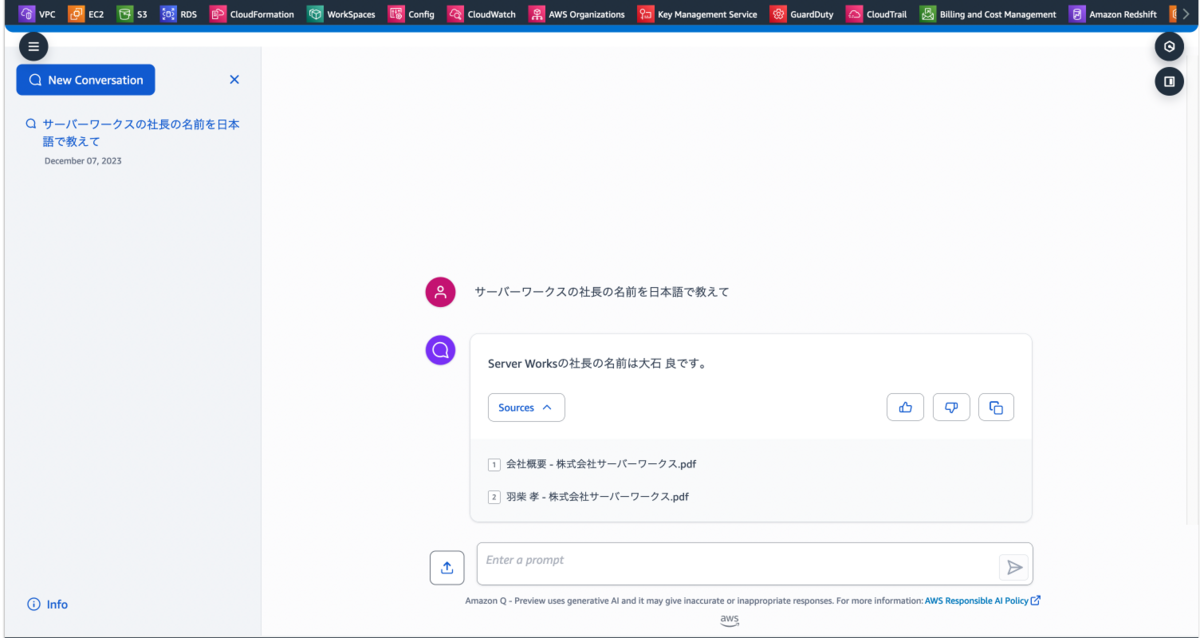Viewport: 1200px width, 638px height.
Task: Click the AWS logo at the bottom
Action: (x=730, y=621)
